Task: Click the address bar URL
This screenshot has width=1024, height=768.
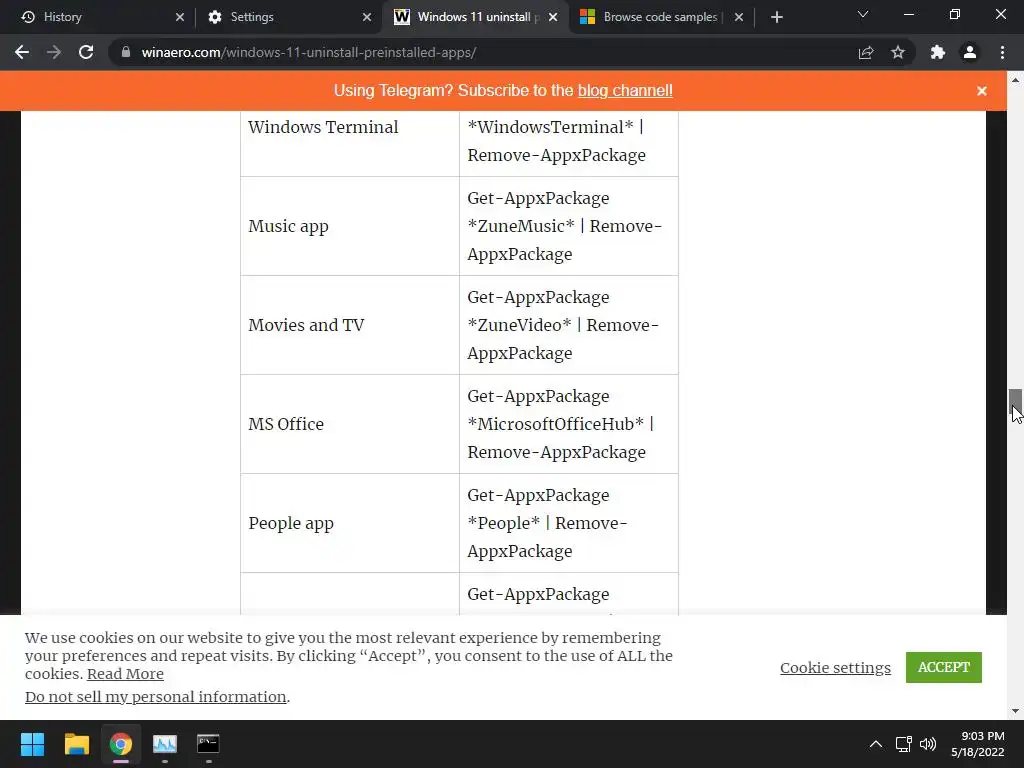Action: [309, 52]
